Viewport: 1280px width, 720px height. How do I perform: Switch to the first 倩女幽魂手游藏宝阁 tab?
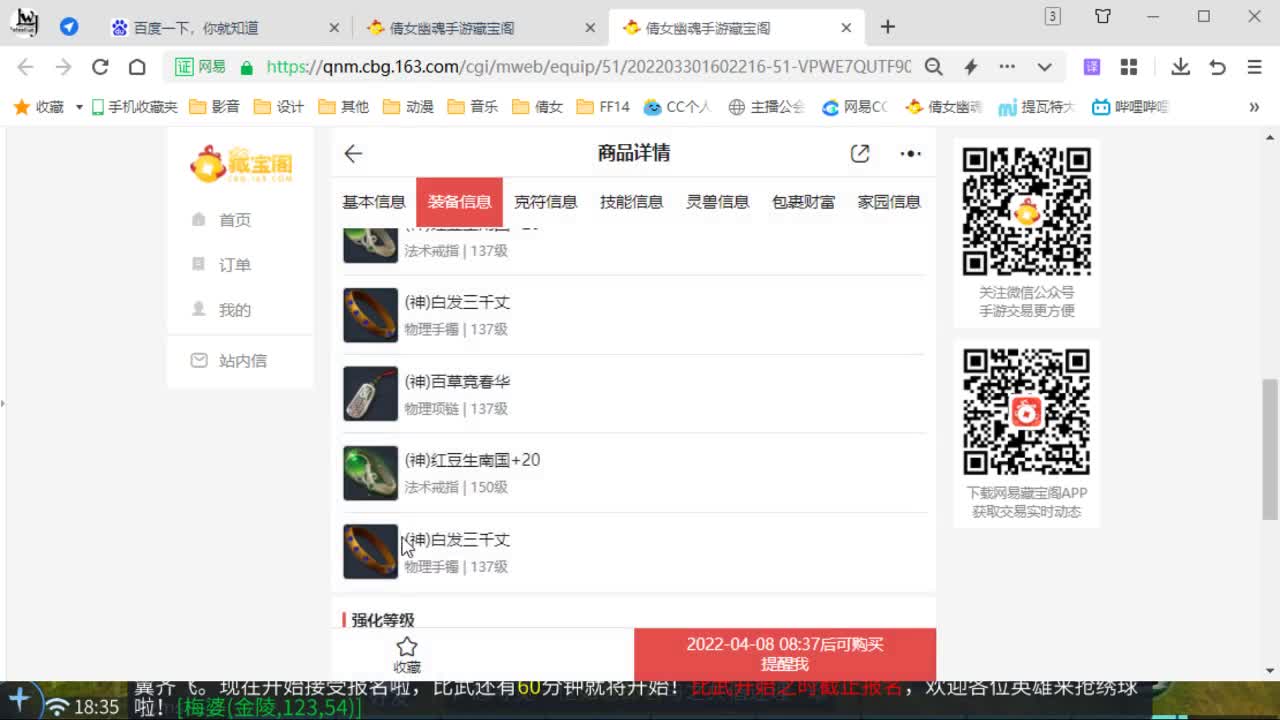[478, 28]
